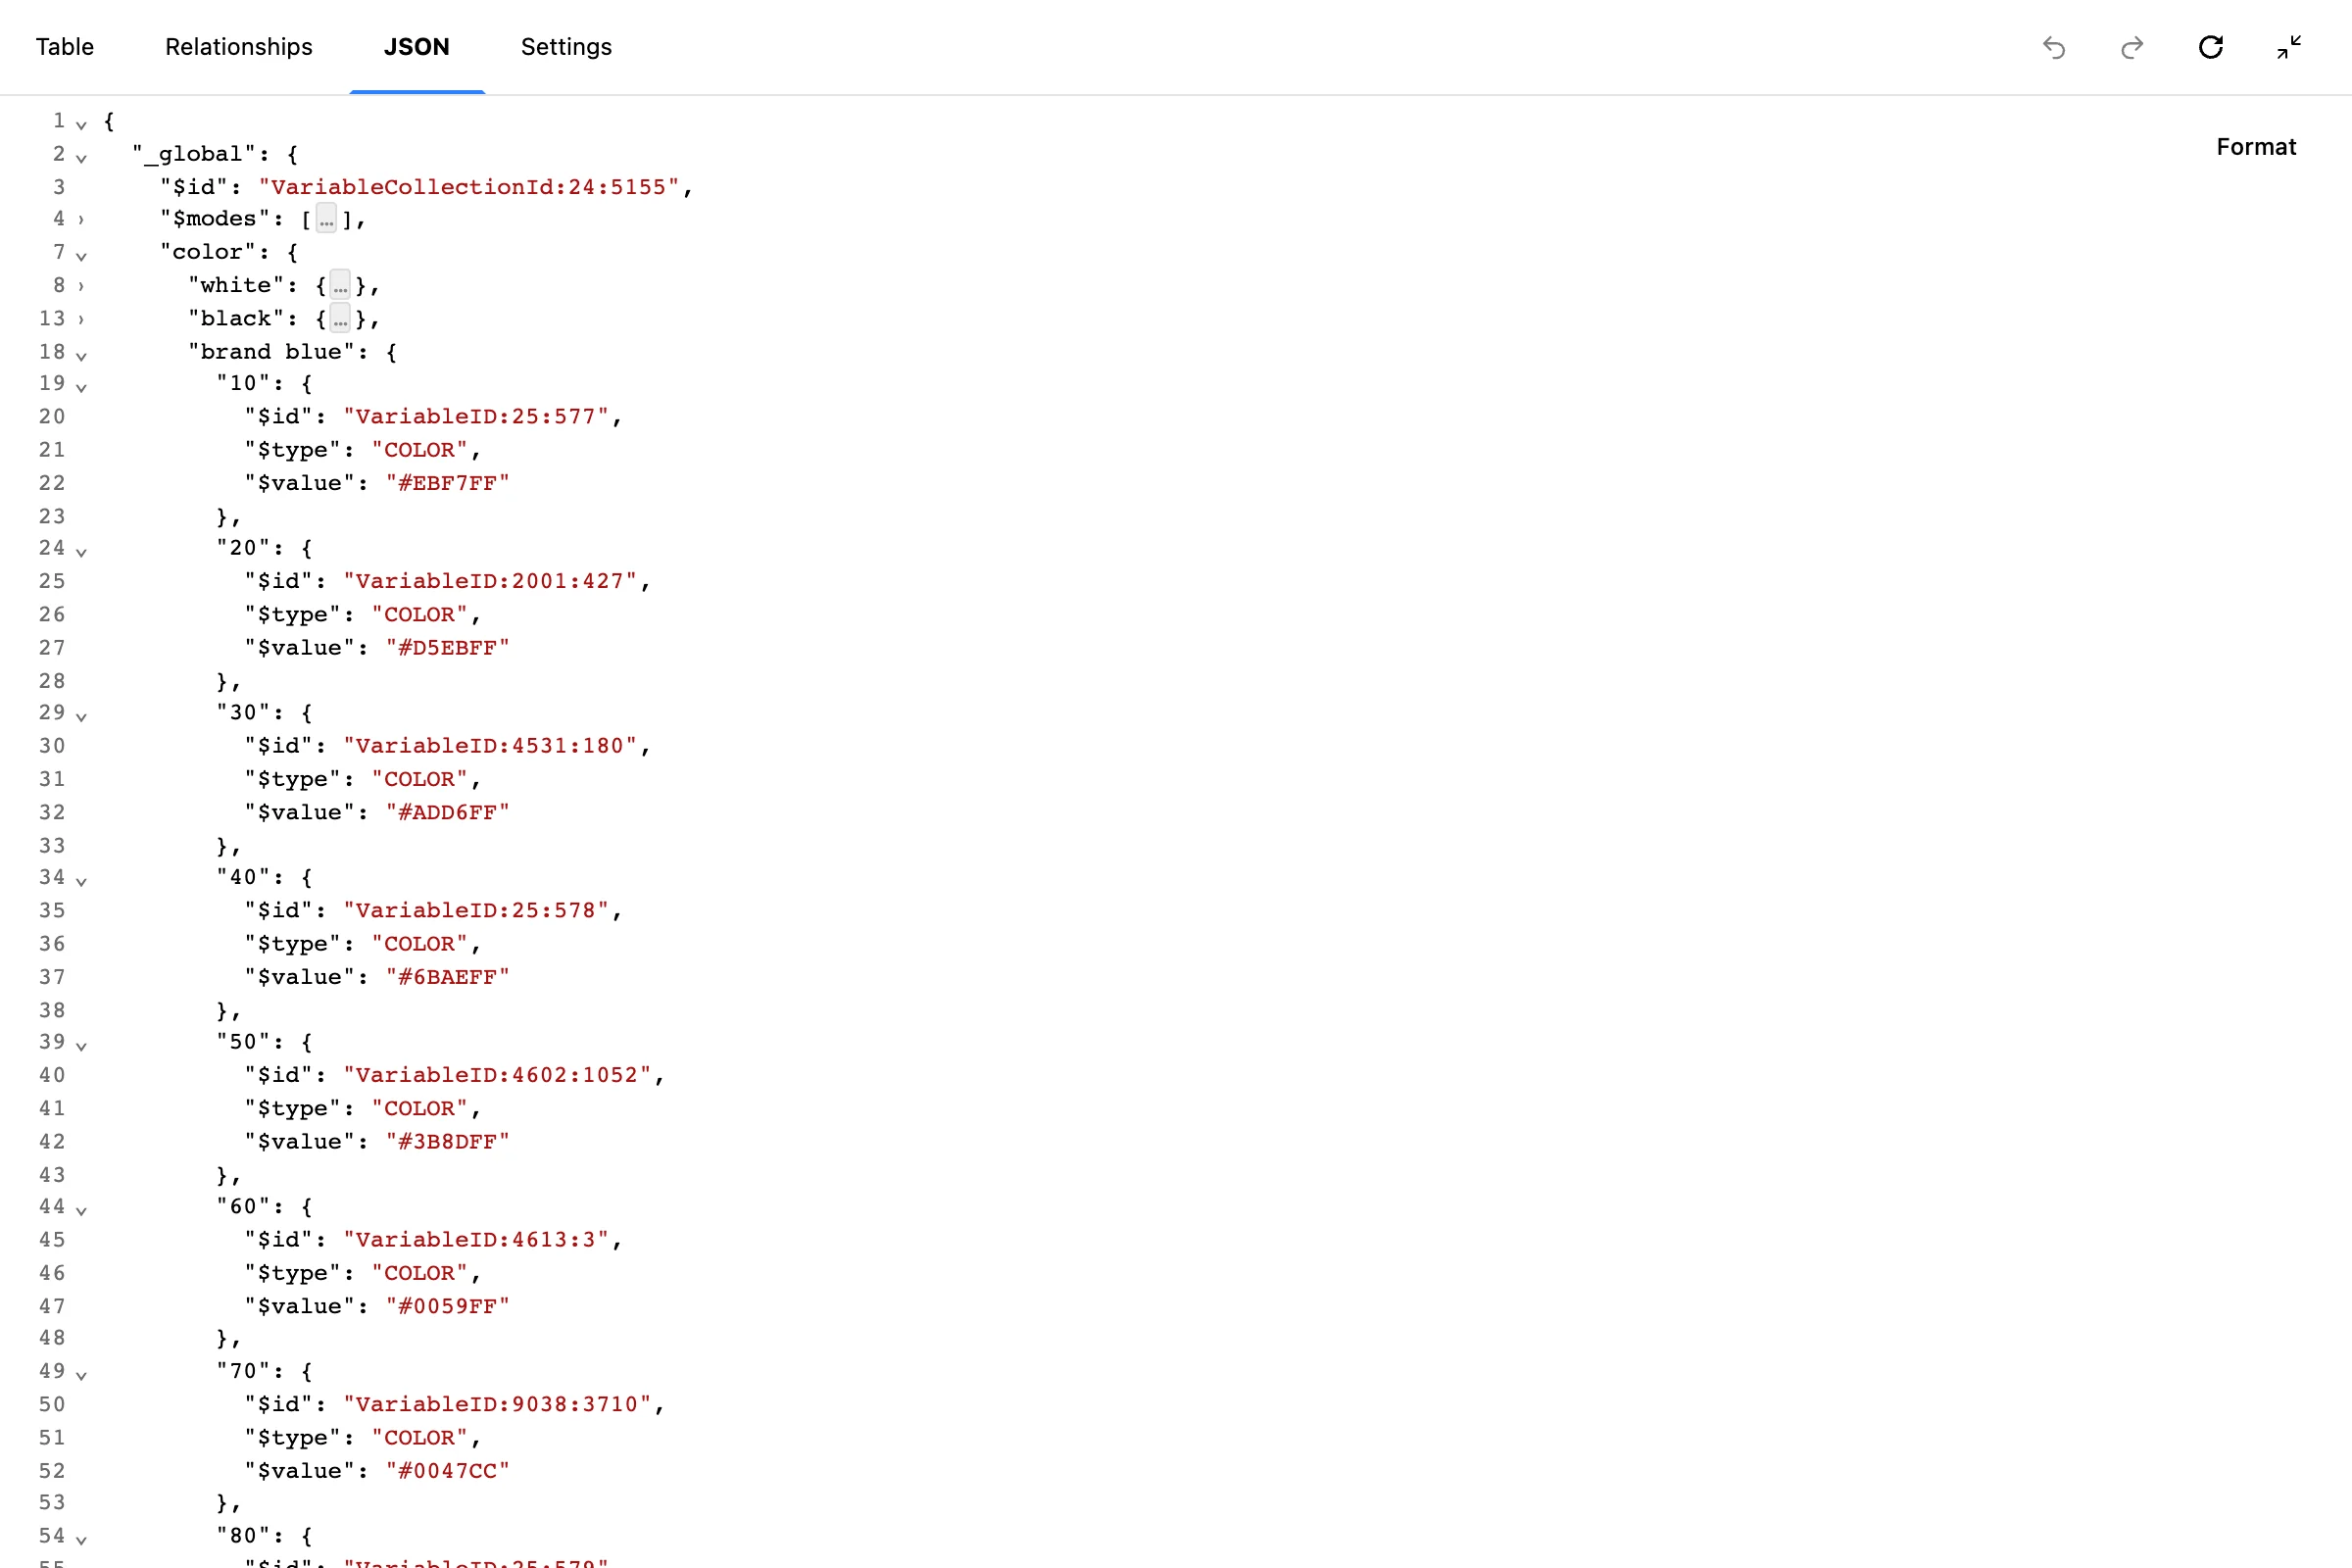Collapse the "70" object on line 49

[81, 1374]
